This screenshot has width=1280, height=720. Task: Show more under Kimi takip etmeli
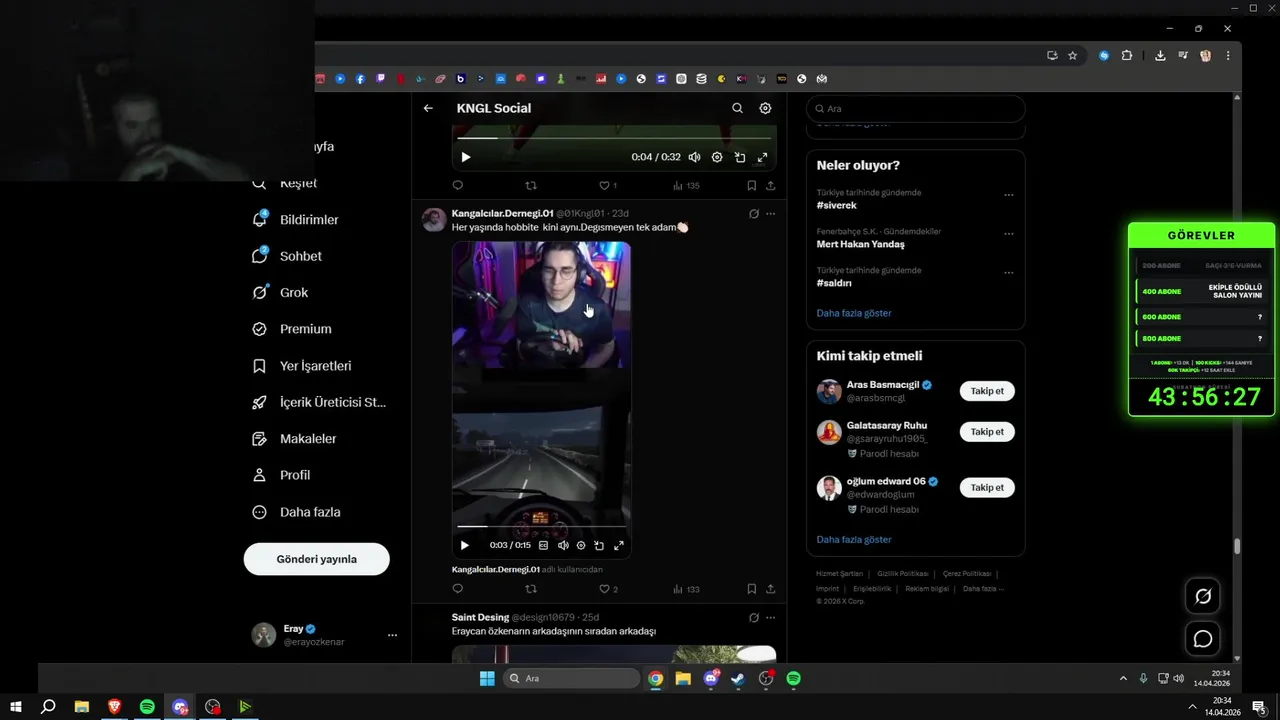[854, 540]
